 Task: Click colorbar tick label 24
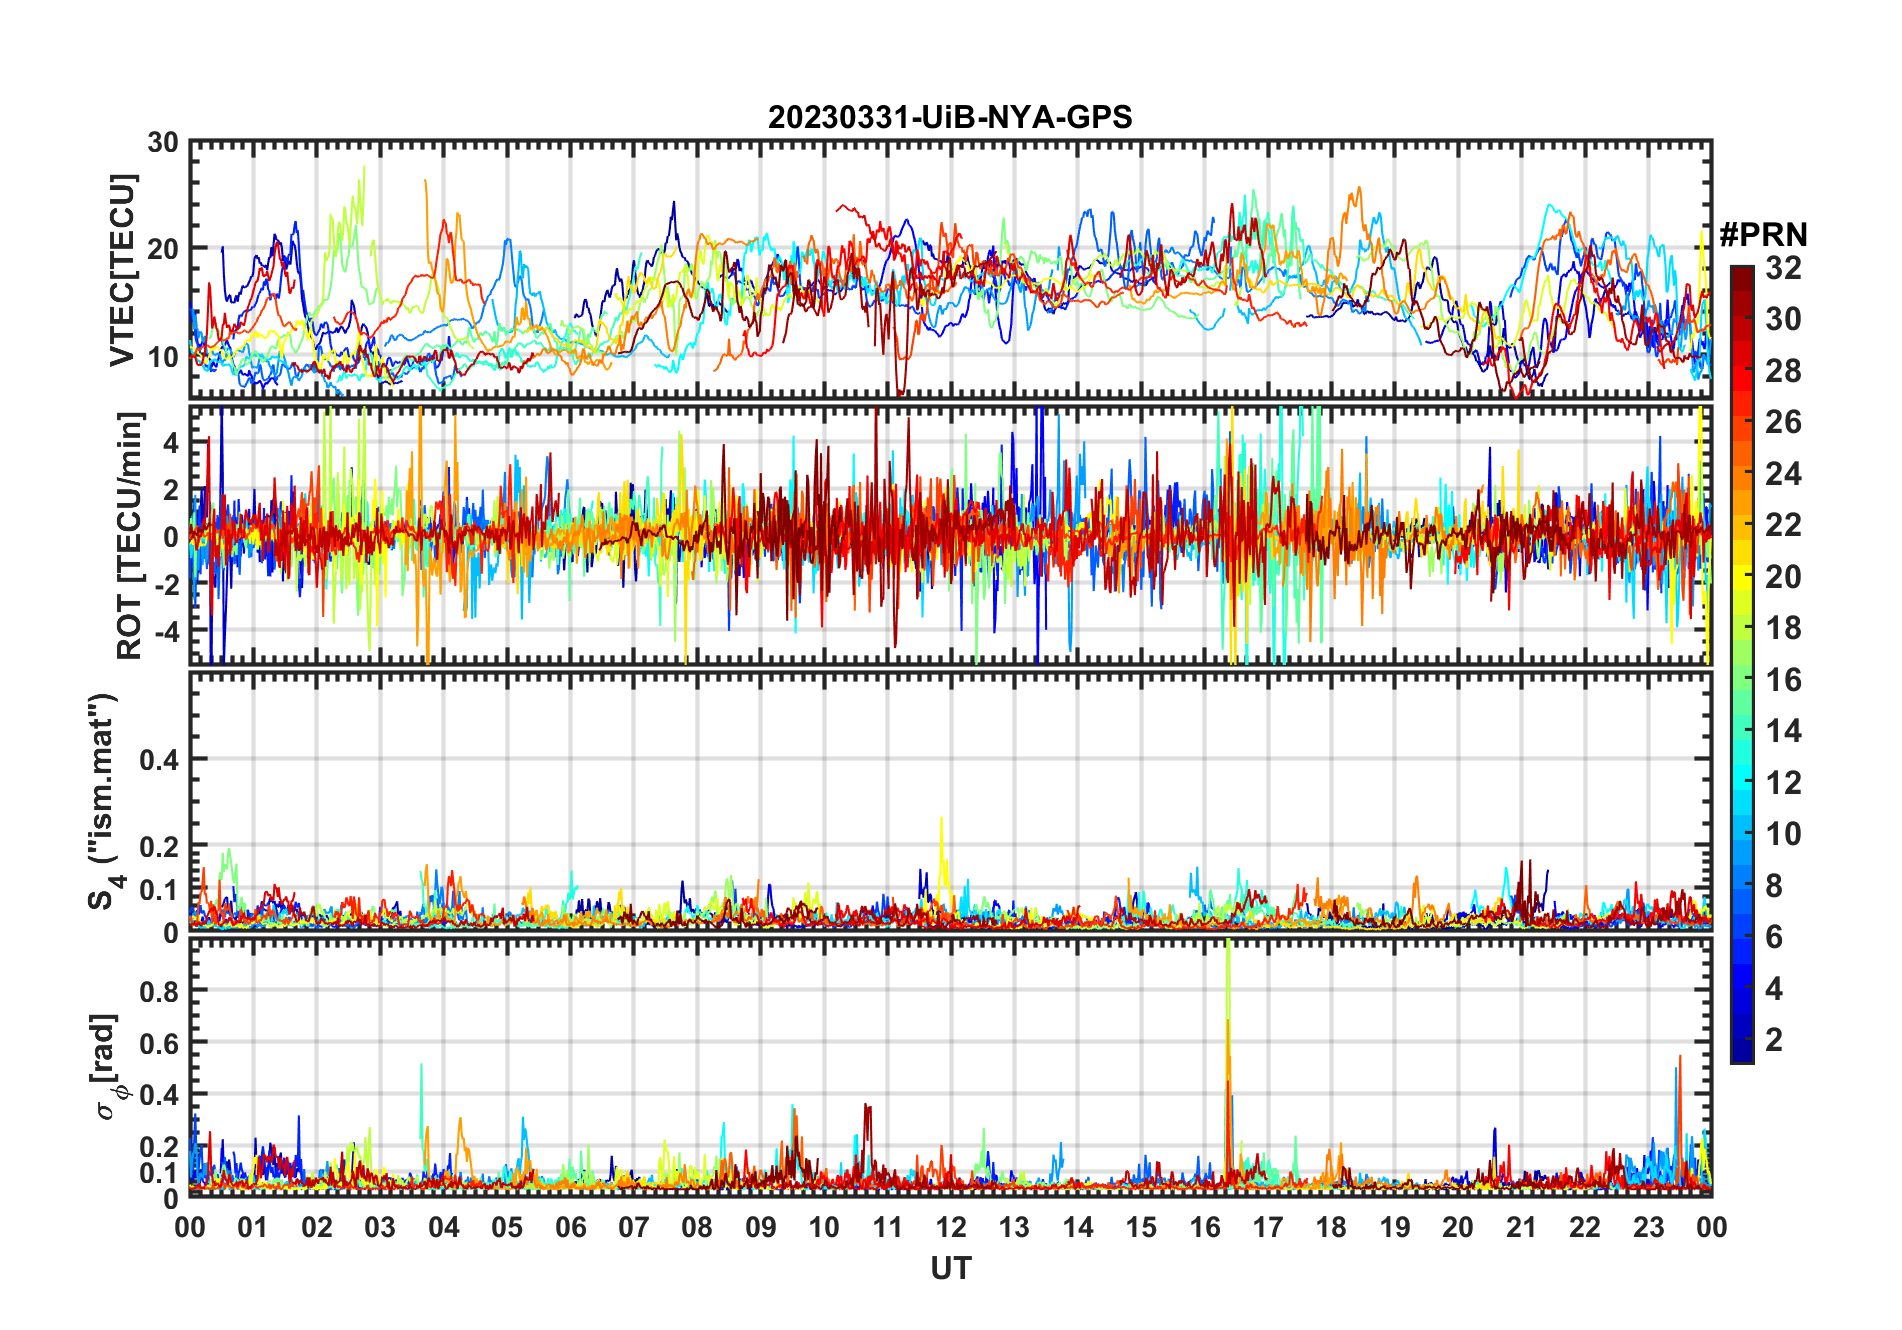(1783, 474)
